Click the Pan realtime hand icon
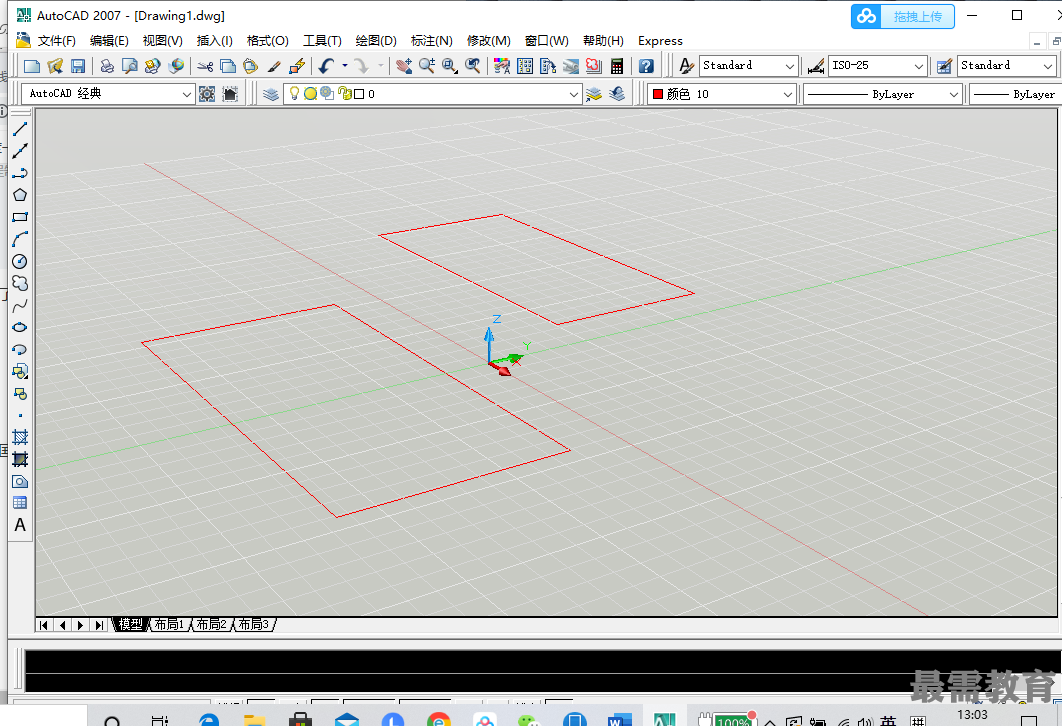The image size is (1062, 726). point(404,66)
